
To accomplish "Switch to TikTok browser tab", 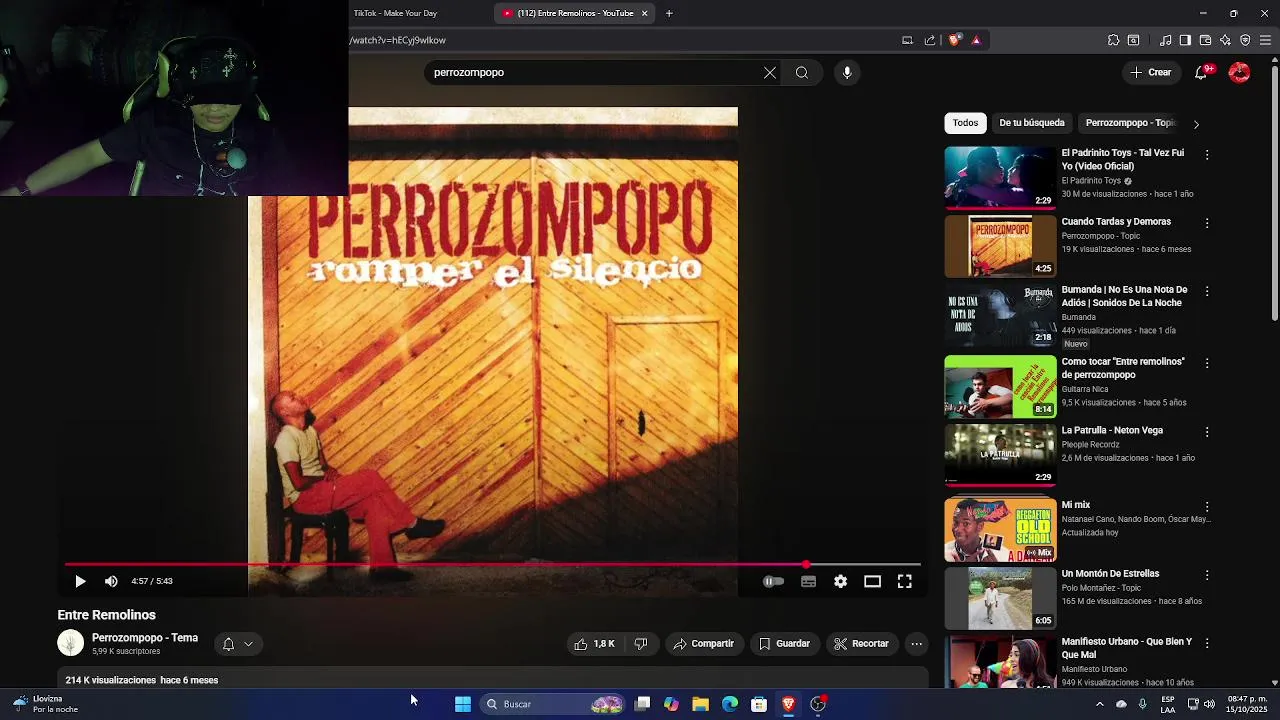I will [395, 13].
